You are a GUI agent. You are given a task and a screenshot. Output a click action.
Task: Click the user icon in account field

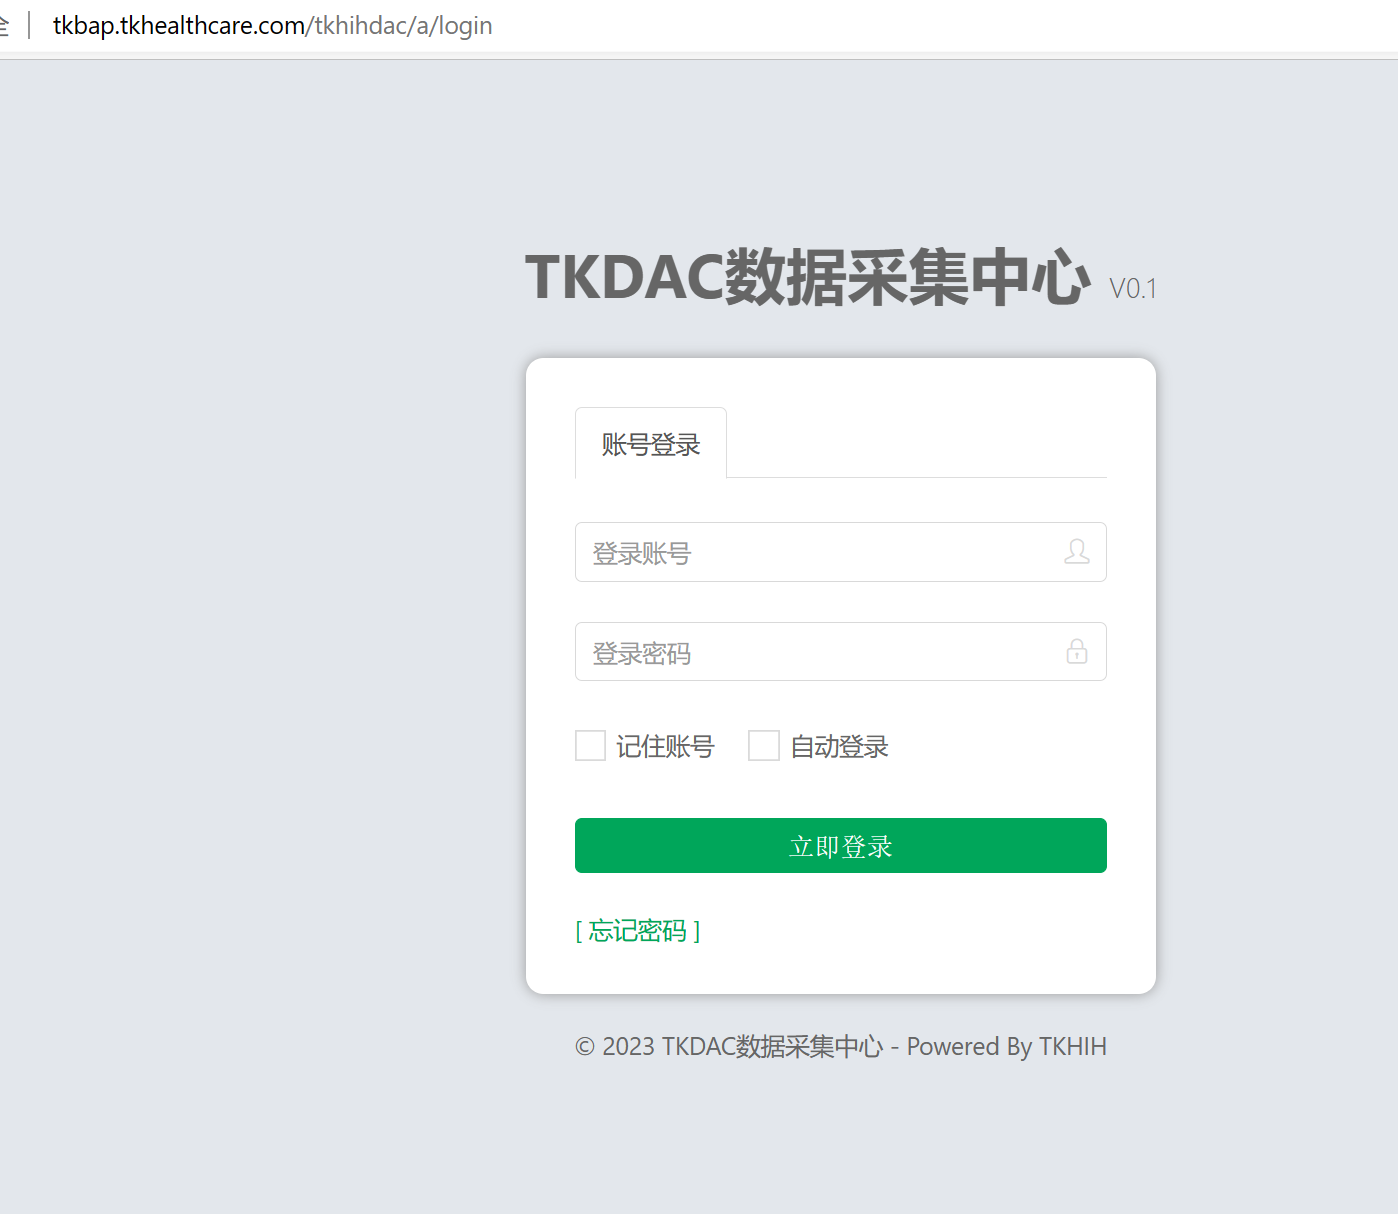point(1077,551)
